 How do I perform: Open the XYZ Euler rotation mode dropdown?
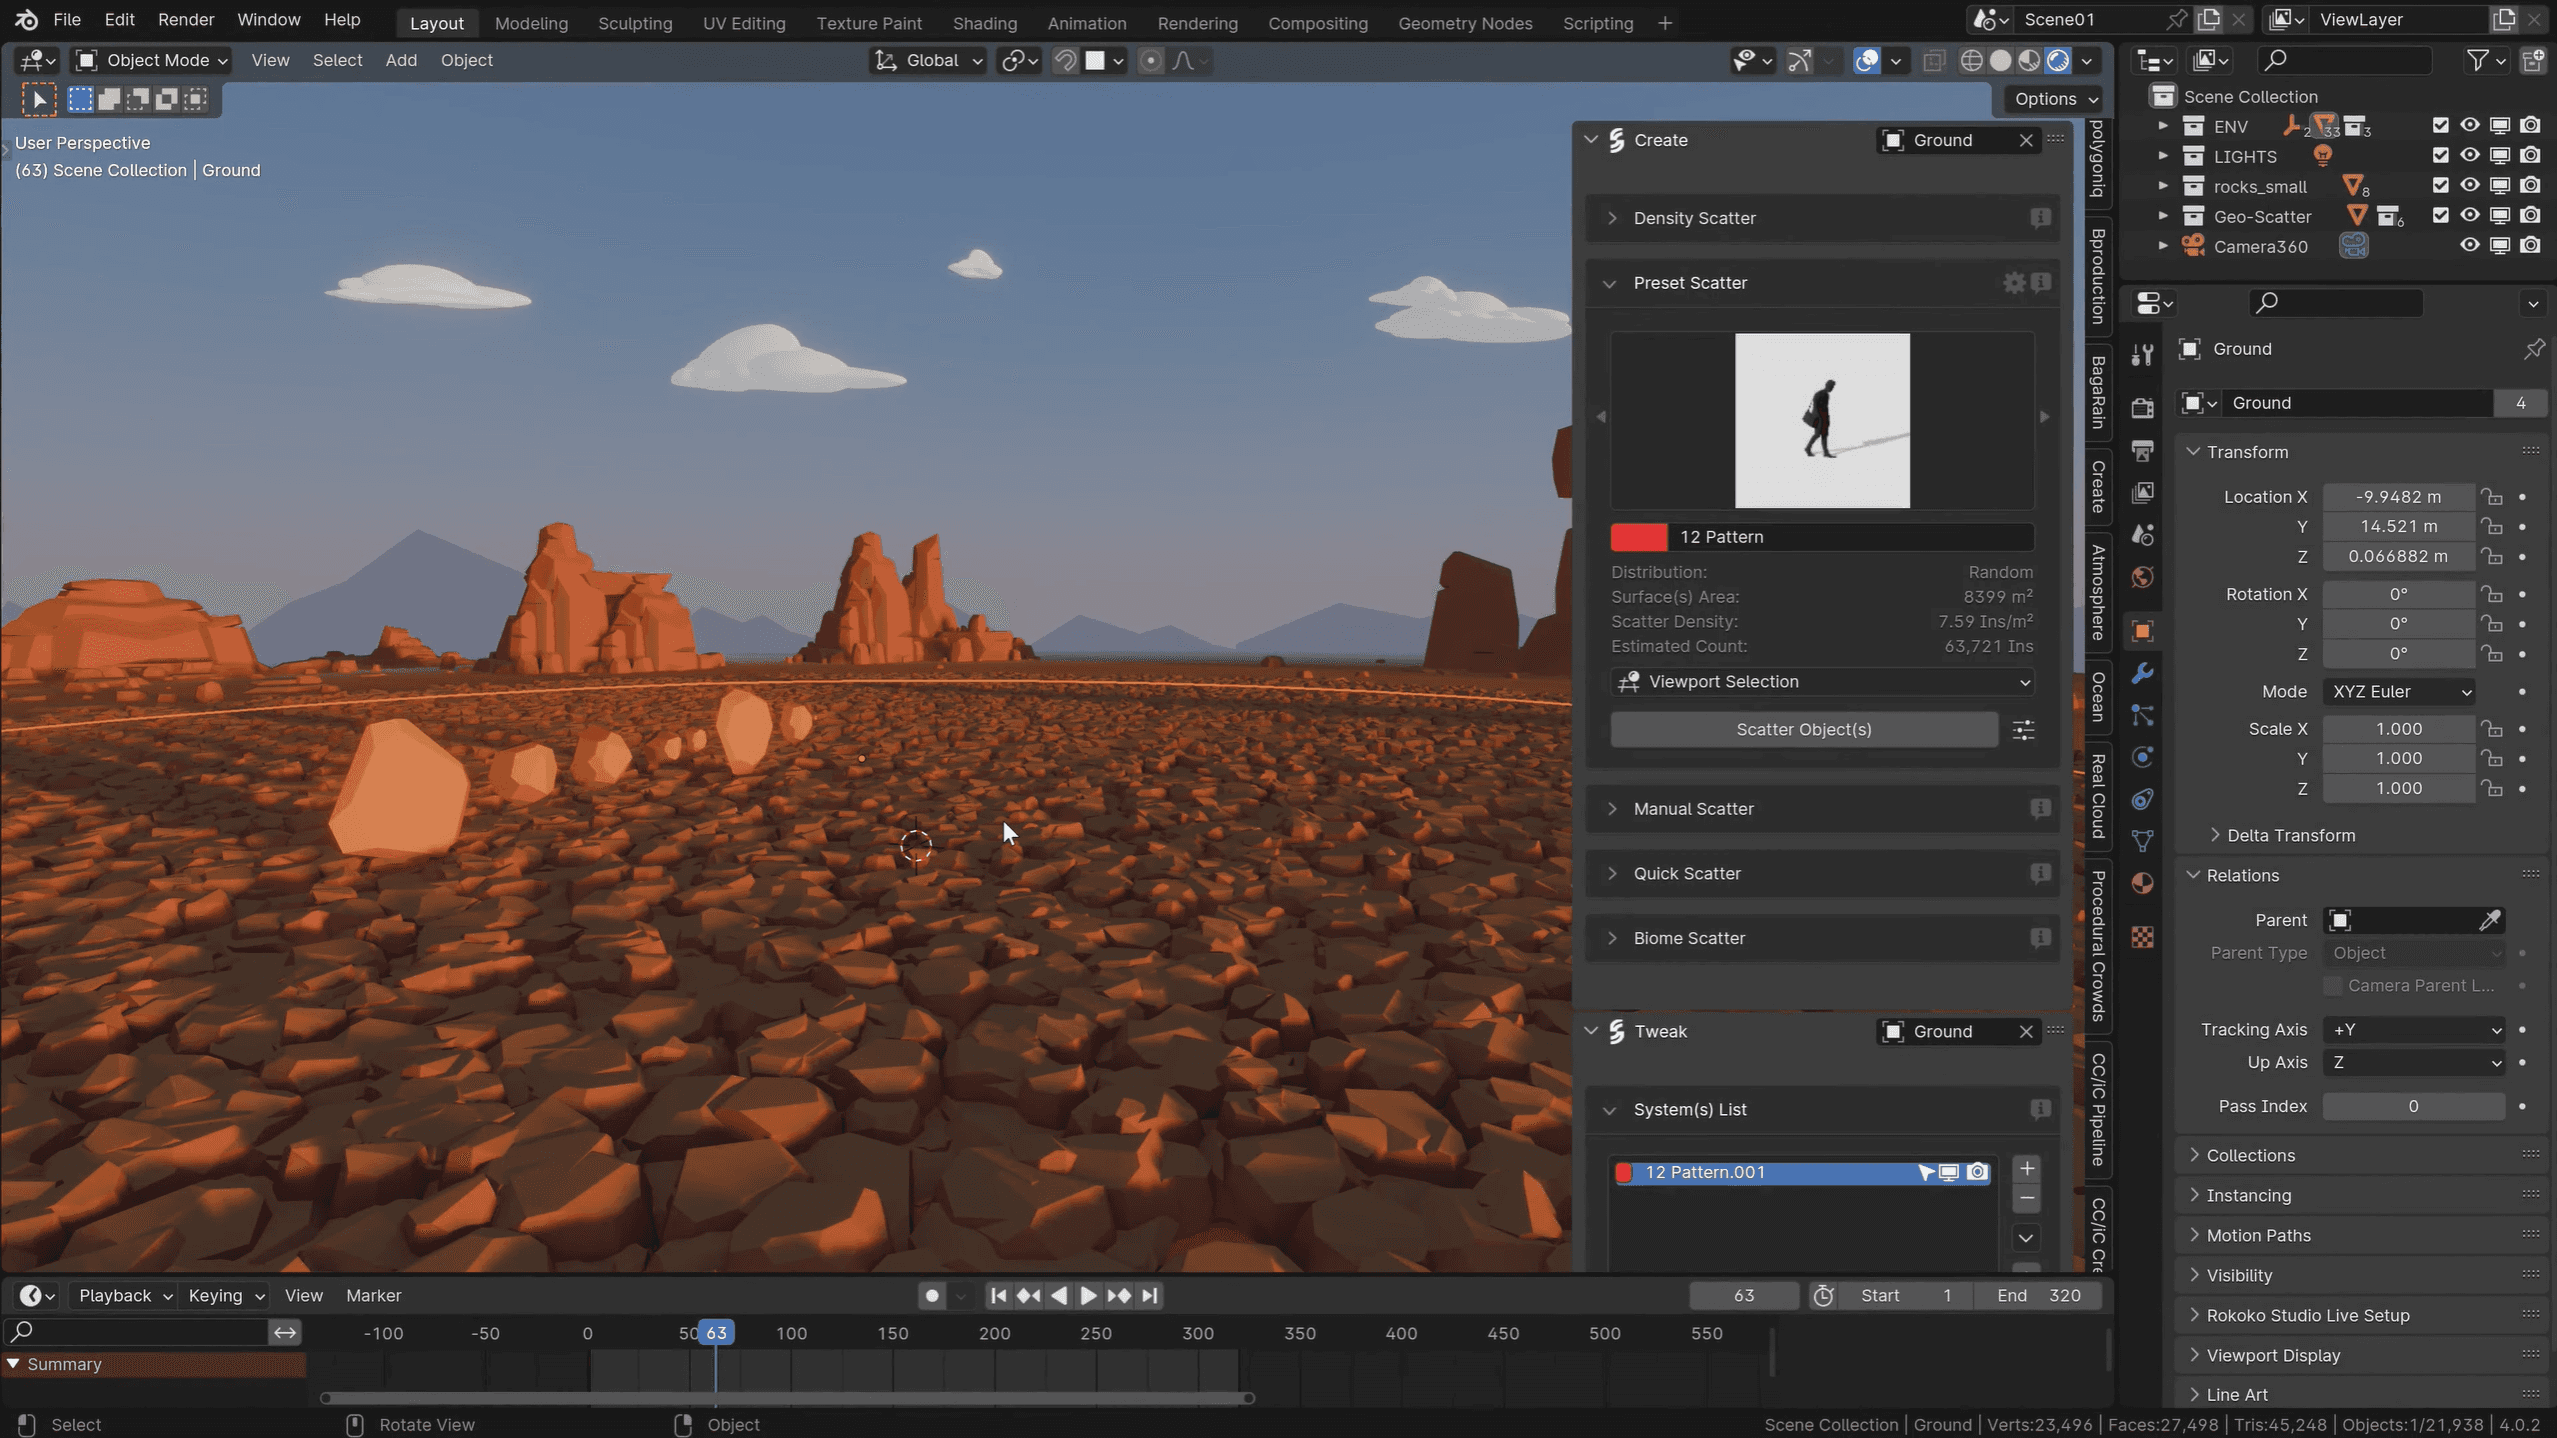click(x=2399, y=692)
